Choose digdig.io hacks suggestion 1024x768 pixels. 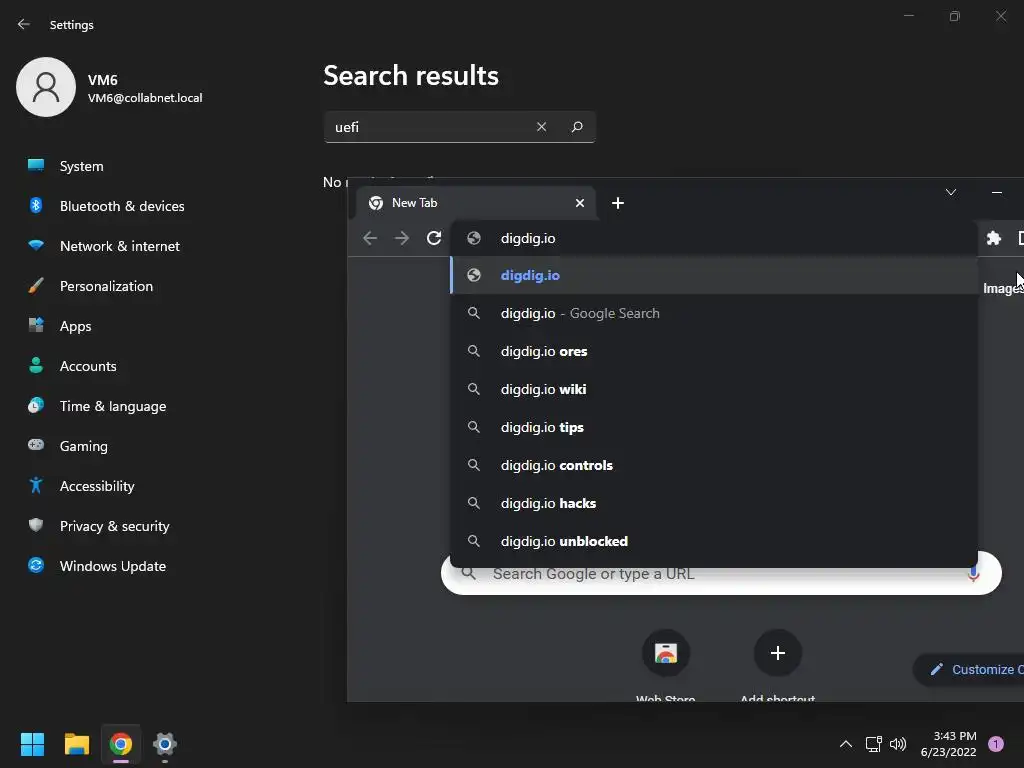pyautogui.click(x=714, y=503)
